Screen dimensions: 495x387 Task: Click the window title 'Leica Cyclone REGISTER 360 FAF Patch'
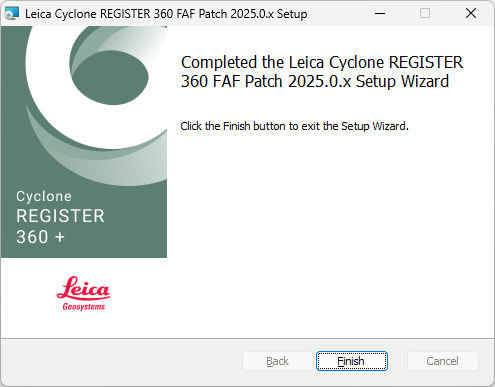(166, 14)
